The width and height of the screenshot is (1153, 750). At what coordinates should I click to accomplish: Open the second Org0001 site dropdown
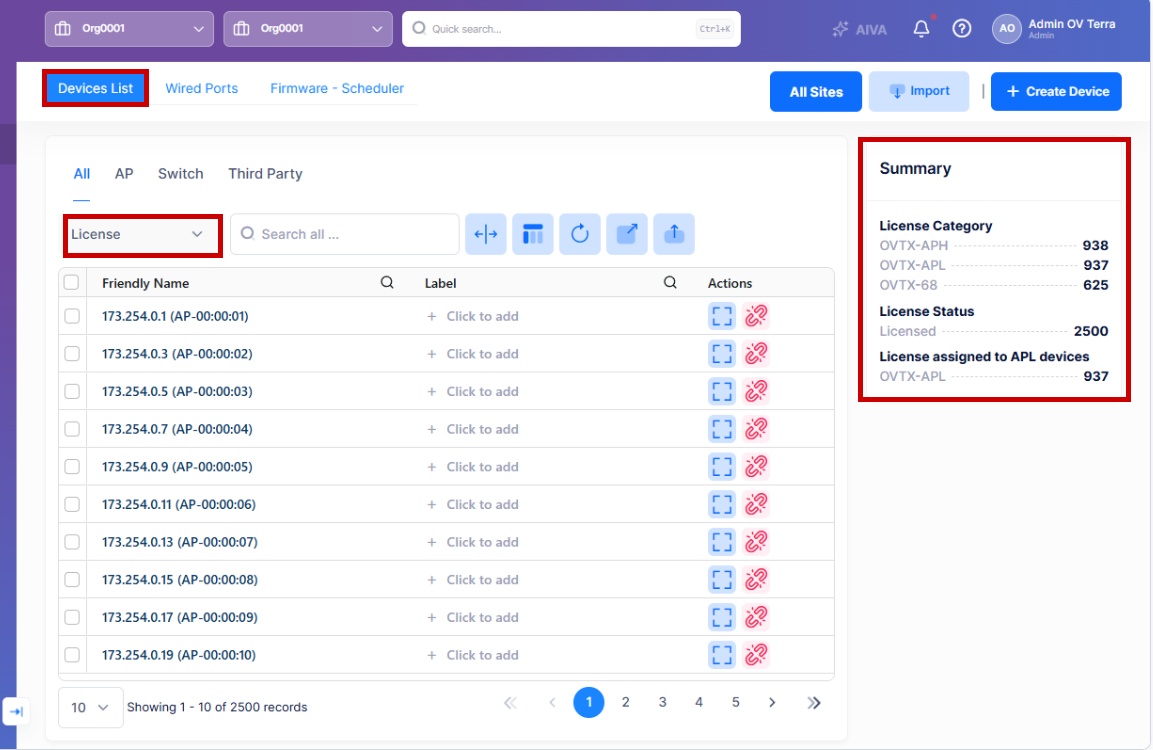coord(308,29)
